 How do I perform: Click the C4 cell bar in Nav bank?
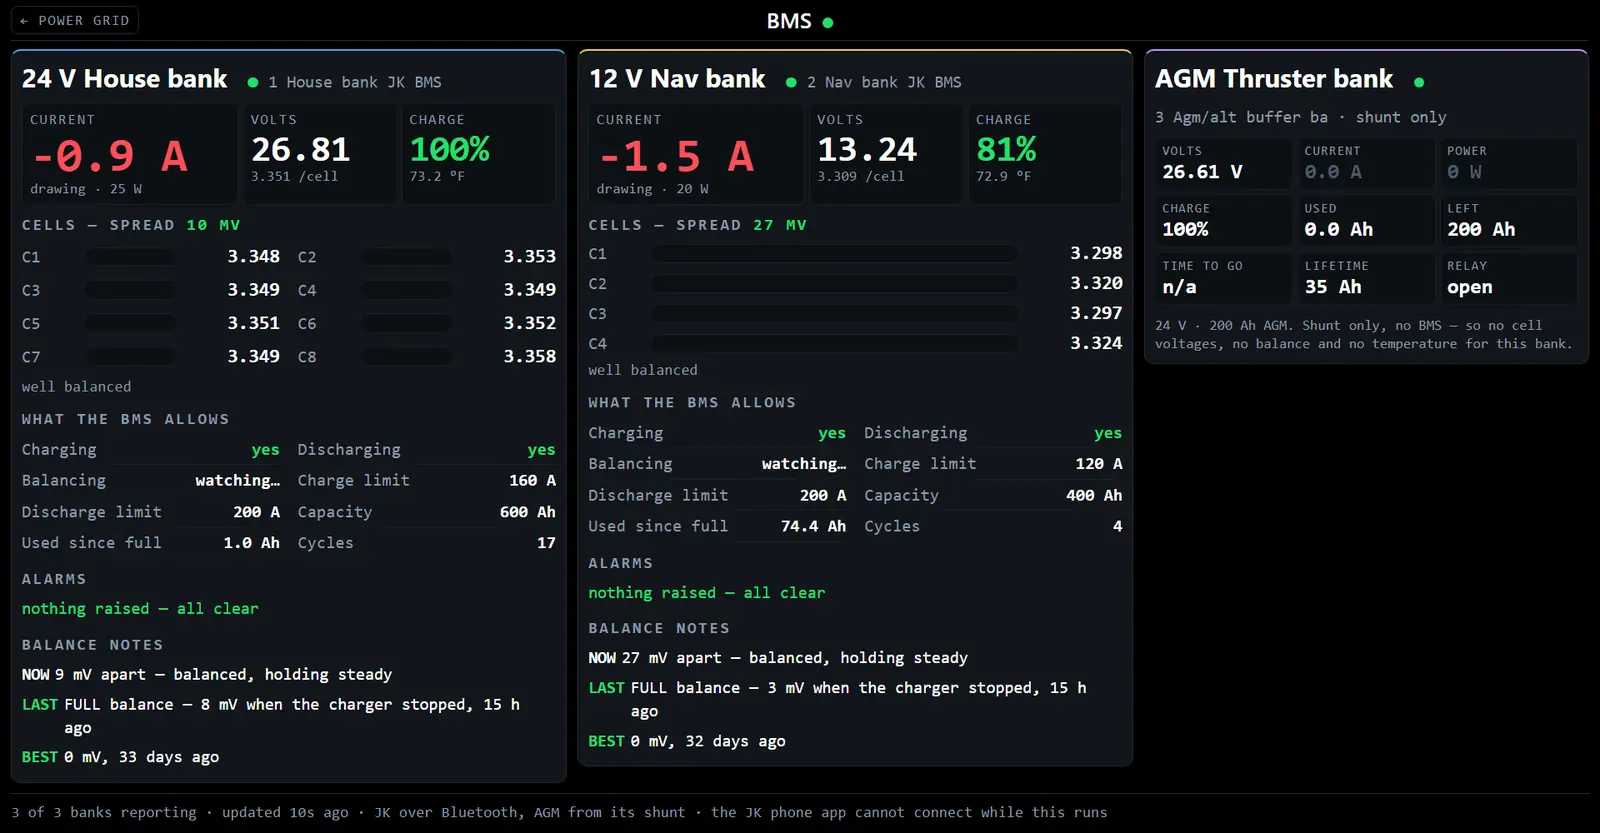(835, 344)
